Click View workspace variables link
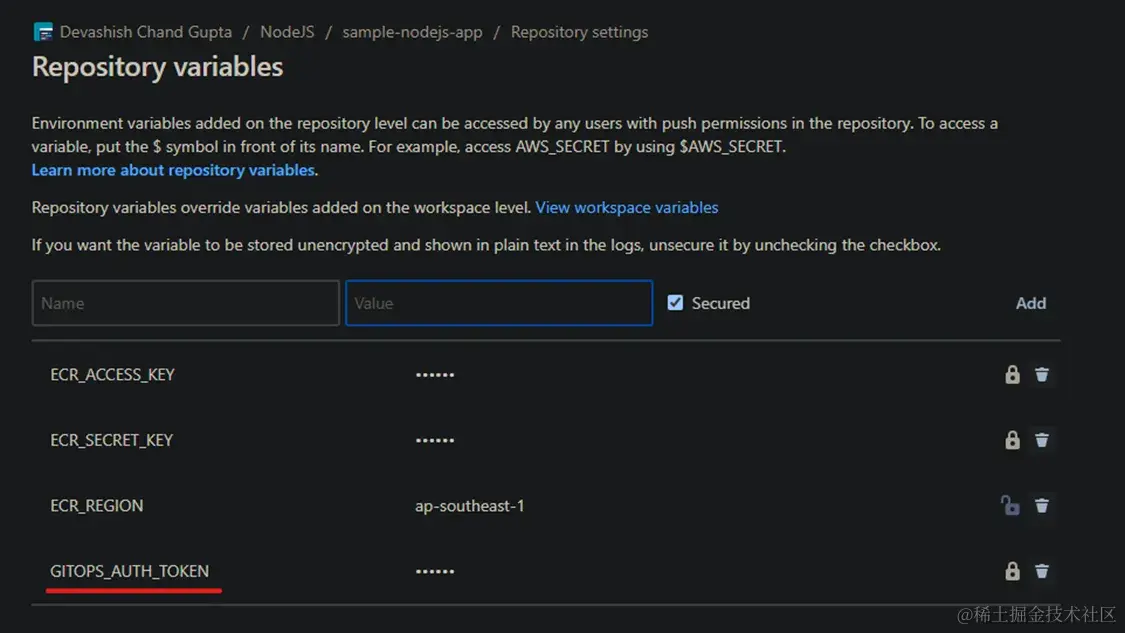 (x=627, y=208)
